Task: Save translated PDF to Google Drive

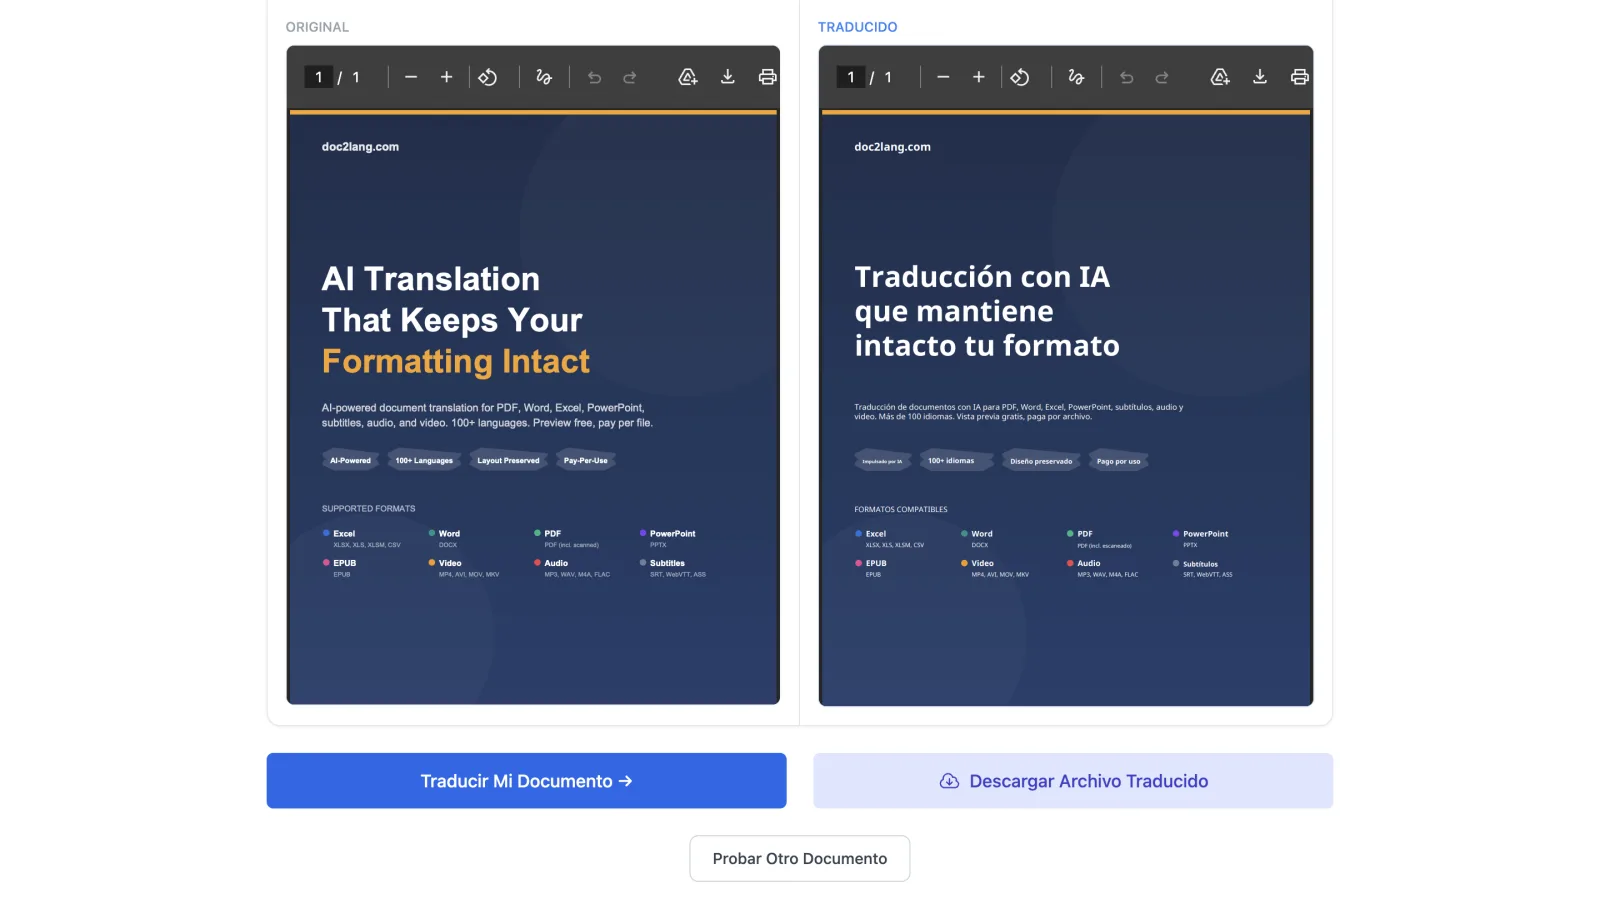Action: pos(1220,77)
